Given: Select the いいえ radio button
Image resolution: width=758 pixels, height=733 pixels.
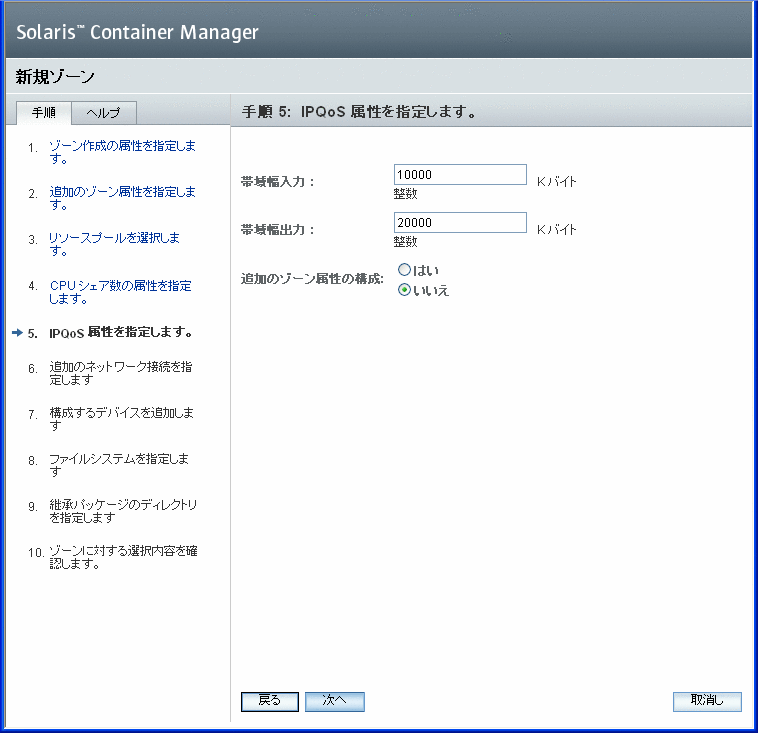Looking at the screenshot, I should point(404,290).
